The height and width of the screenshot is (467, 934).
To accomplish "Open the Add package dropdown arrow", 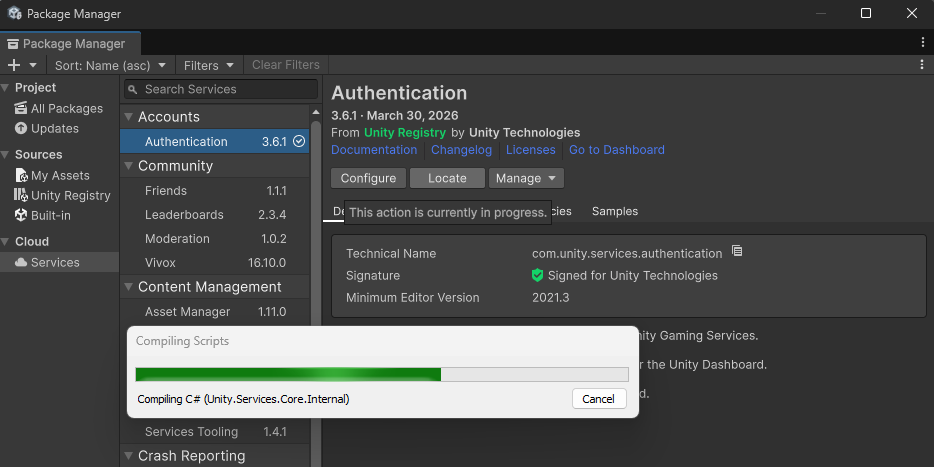I will 33,65.
